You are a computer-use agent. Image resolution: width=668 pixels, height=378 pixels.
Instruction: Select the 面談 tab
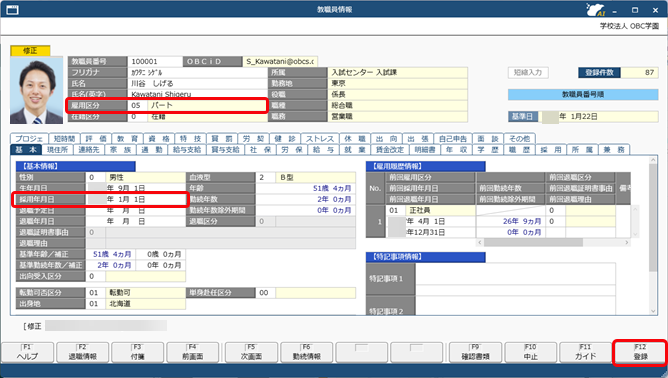coord(488,139)
